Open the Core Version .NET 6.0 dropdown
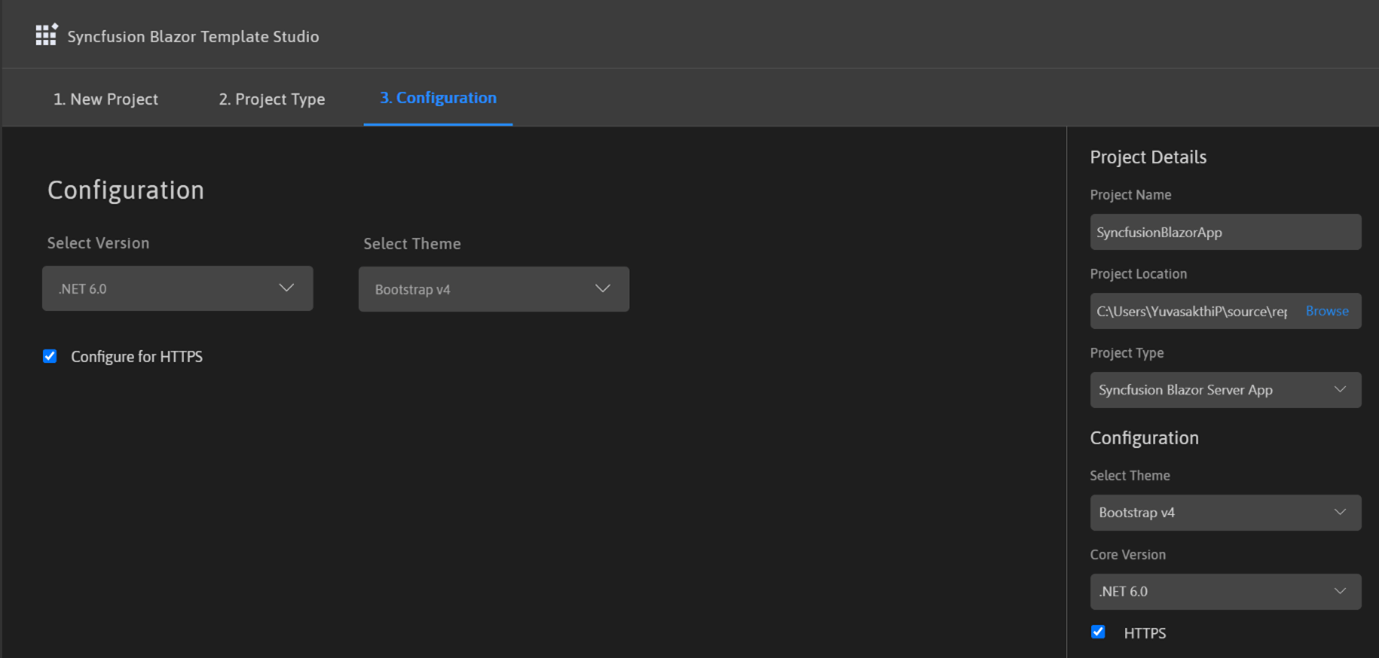This screenshot has height=658, width=1379. [x=1224, y=591]
